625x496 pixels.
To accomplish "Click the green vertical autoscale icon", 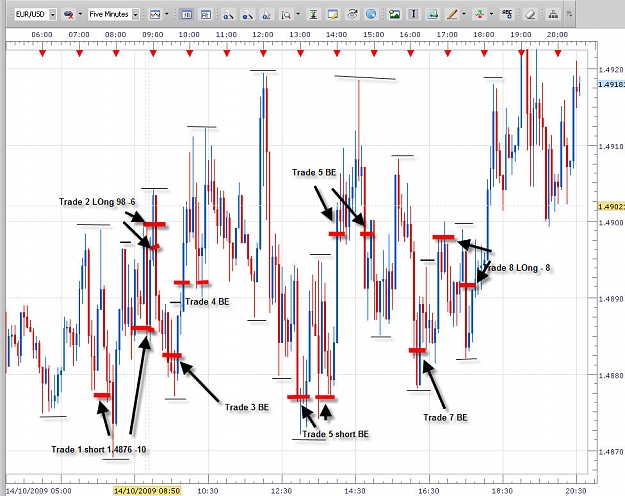I will click(x=314, y=15).
